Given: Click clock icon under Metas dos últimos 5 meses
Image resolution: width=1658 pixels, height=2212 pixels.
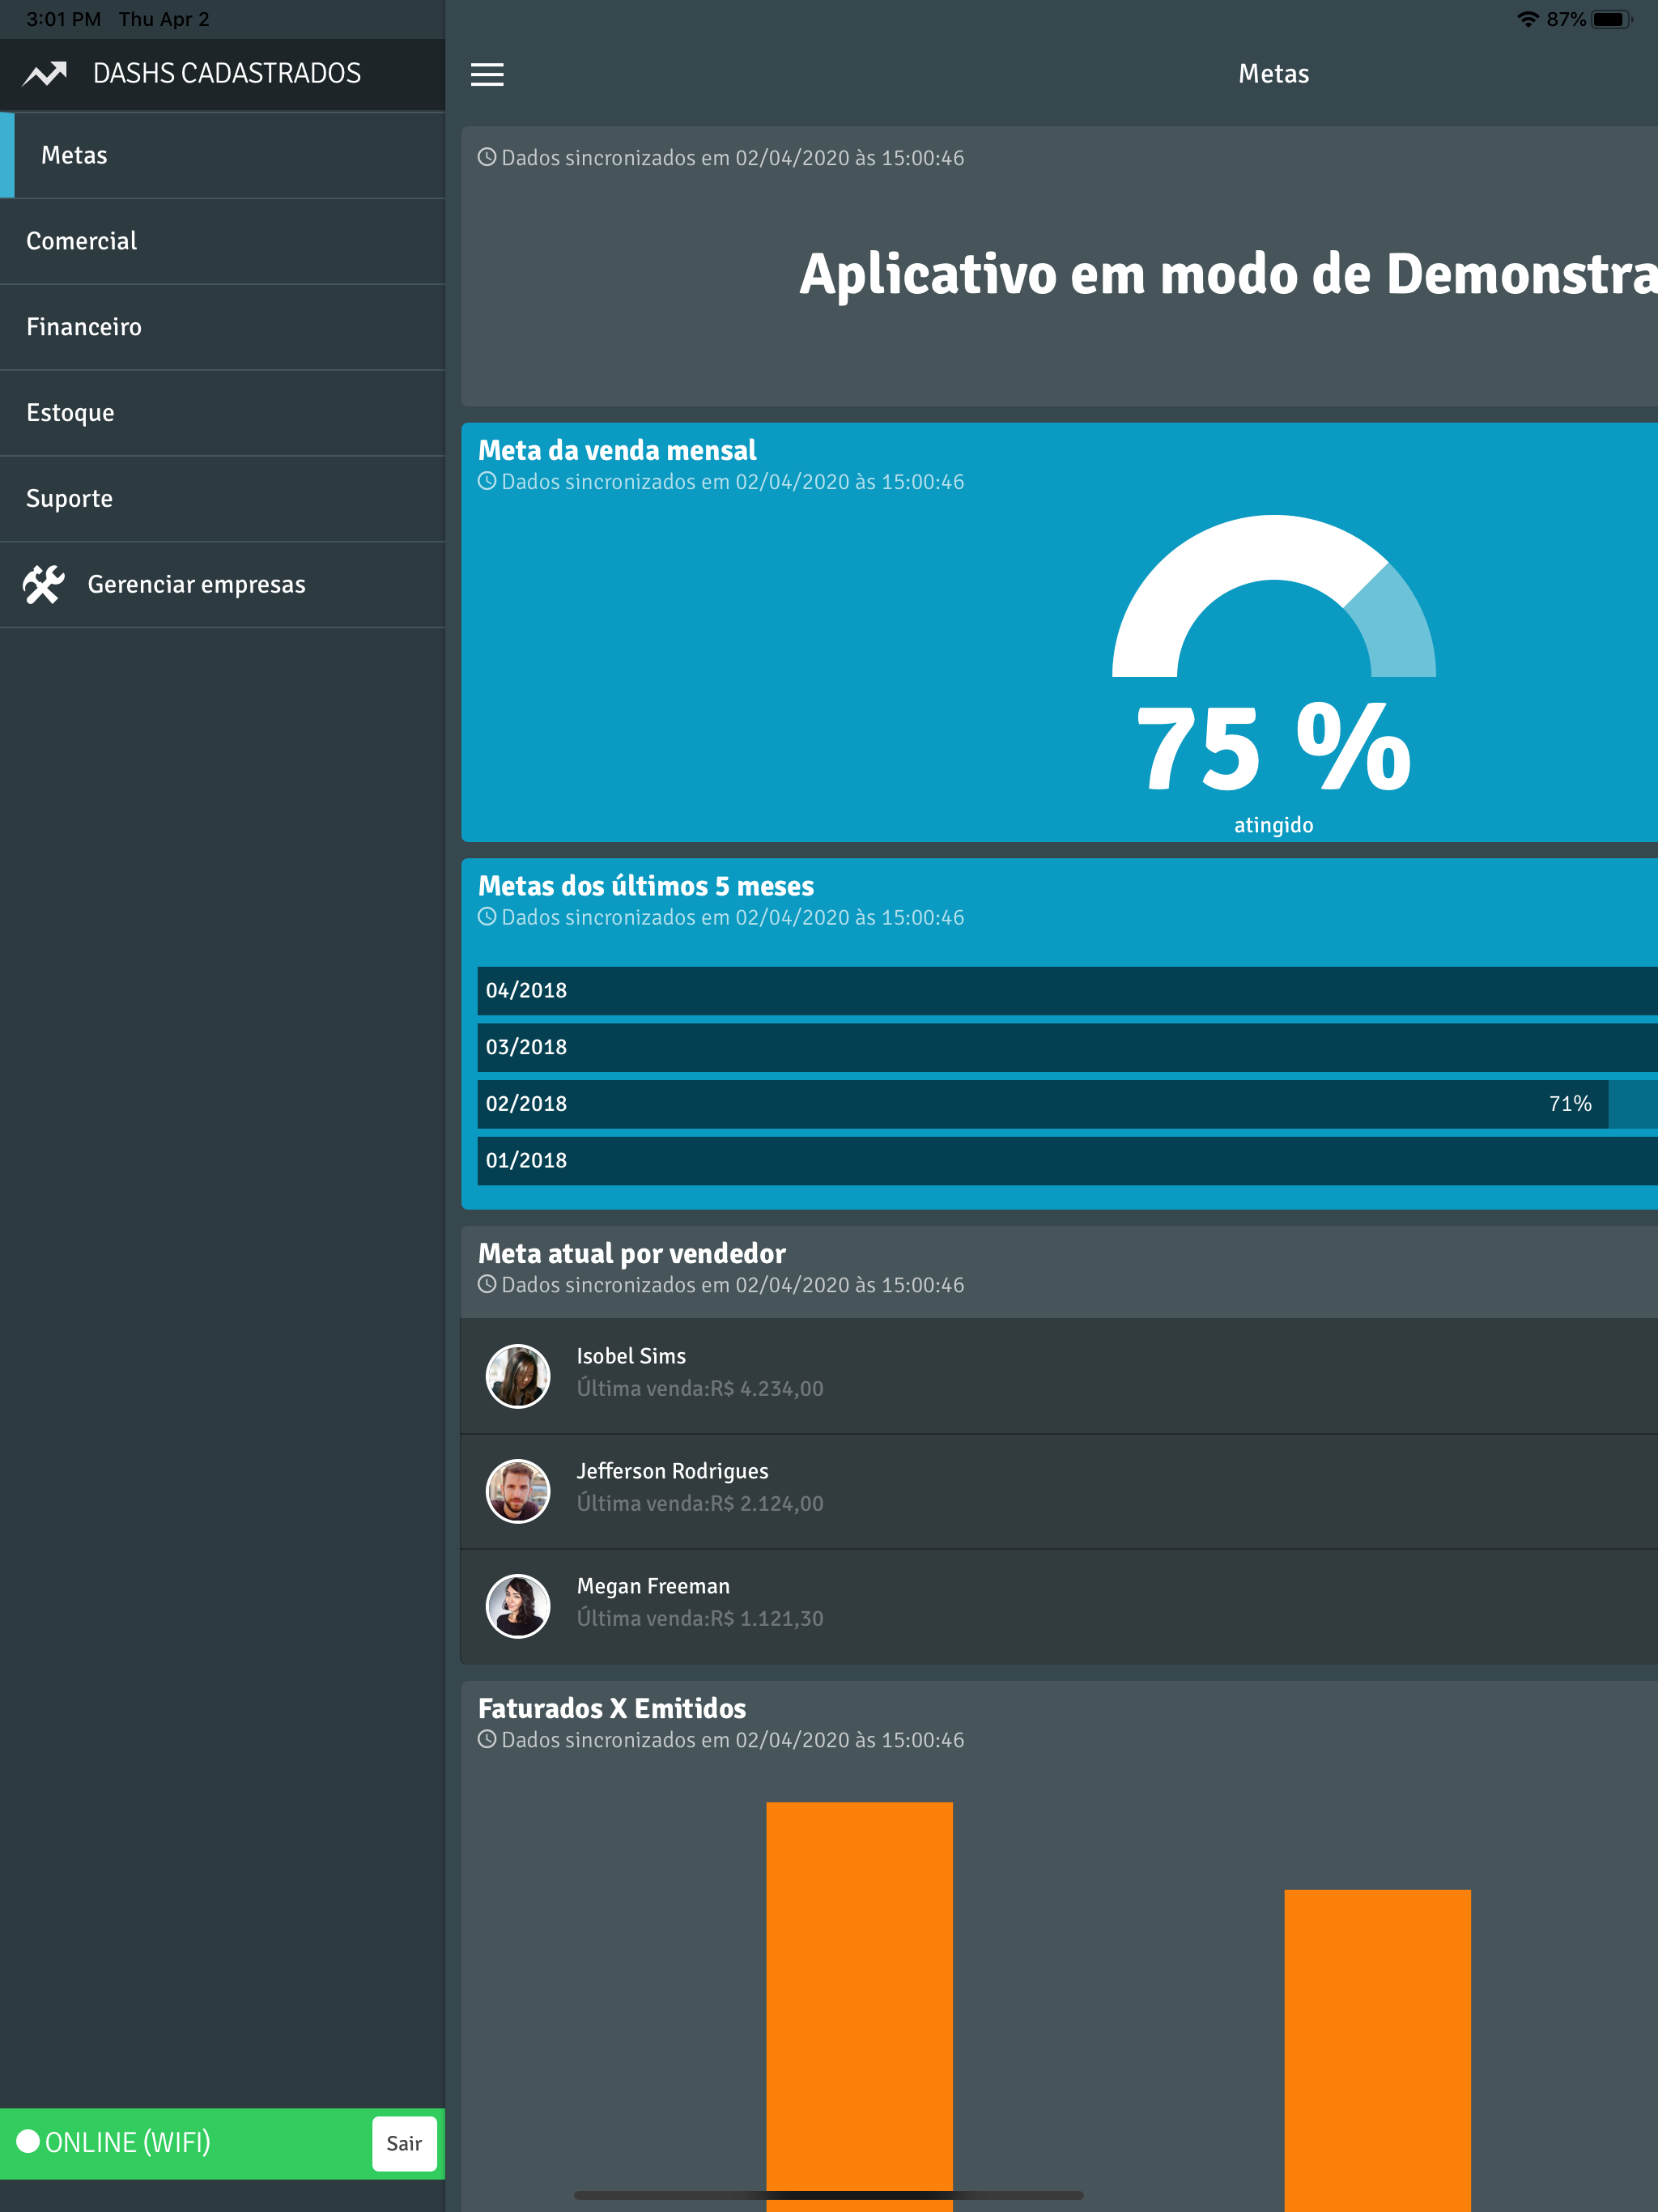Looking at the screenshot, I should pos(487,917).
